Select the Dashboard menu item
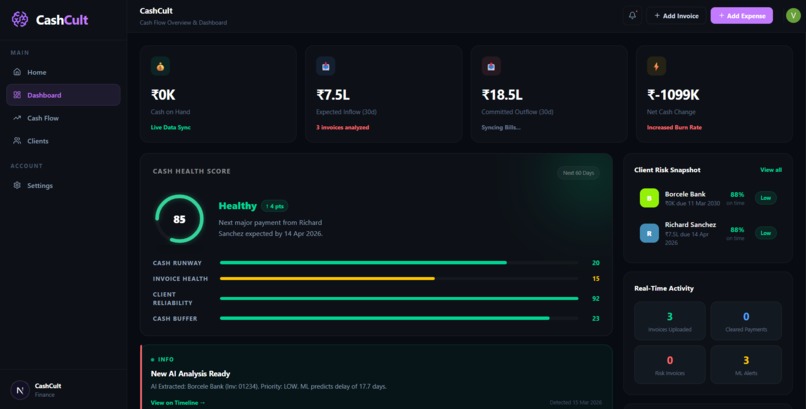806x409 pixels. (x=63, y=95)
